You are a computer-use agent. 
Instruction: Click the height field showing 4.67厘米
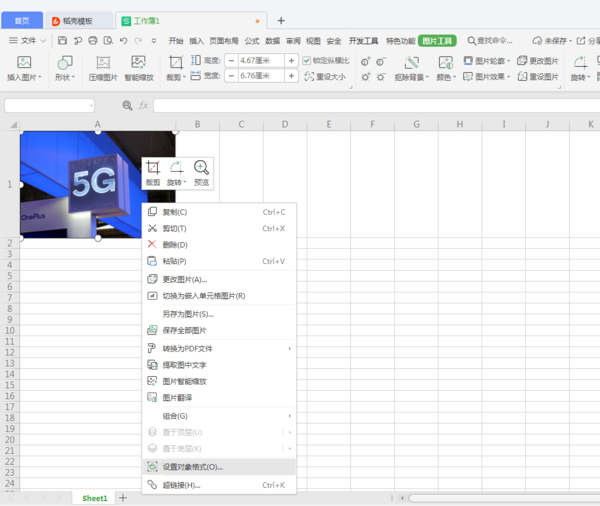click(x=261, y=60)
